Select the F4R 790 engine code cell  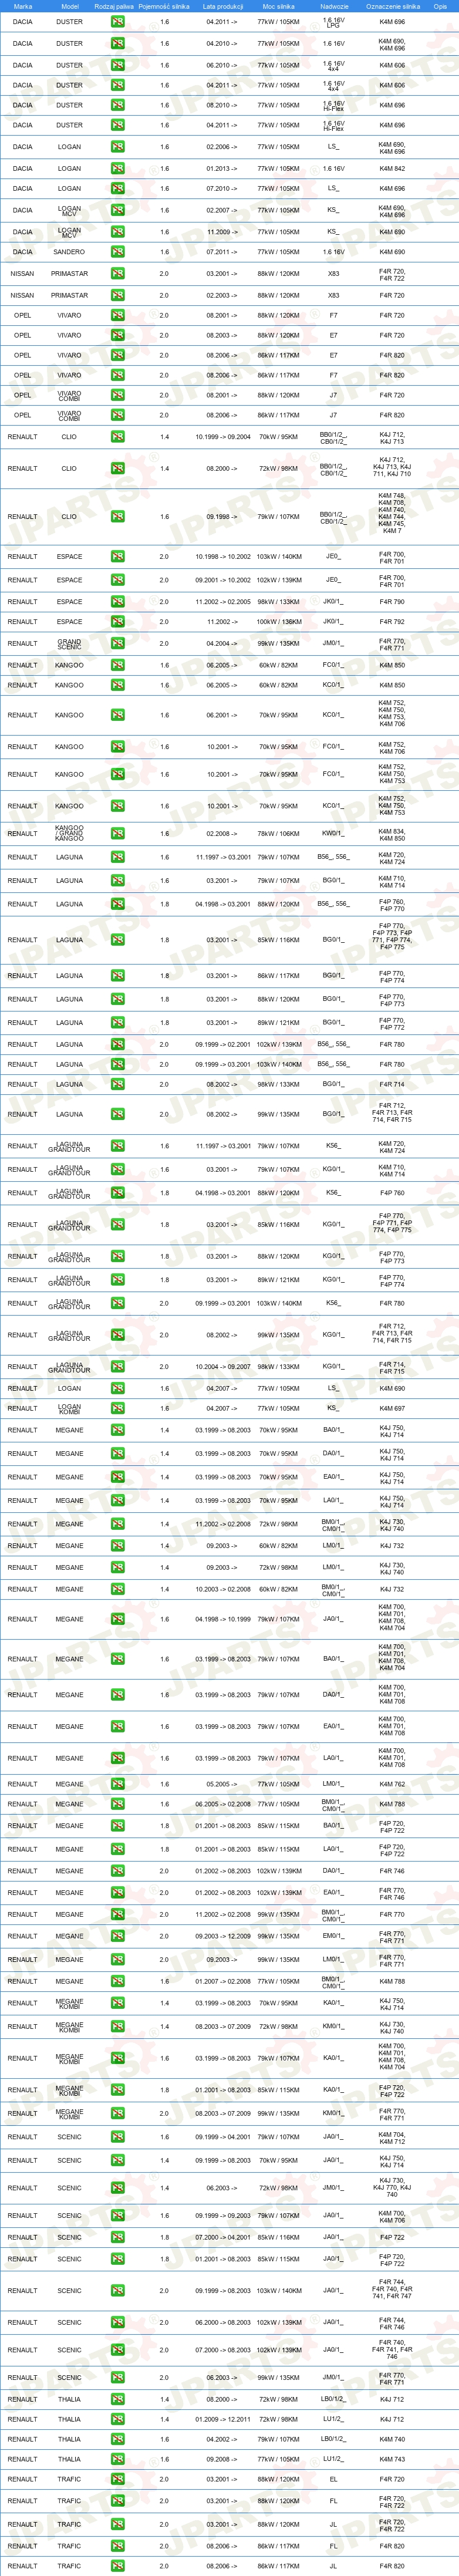(x=392, y=602)
